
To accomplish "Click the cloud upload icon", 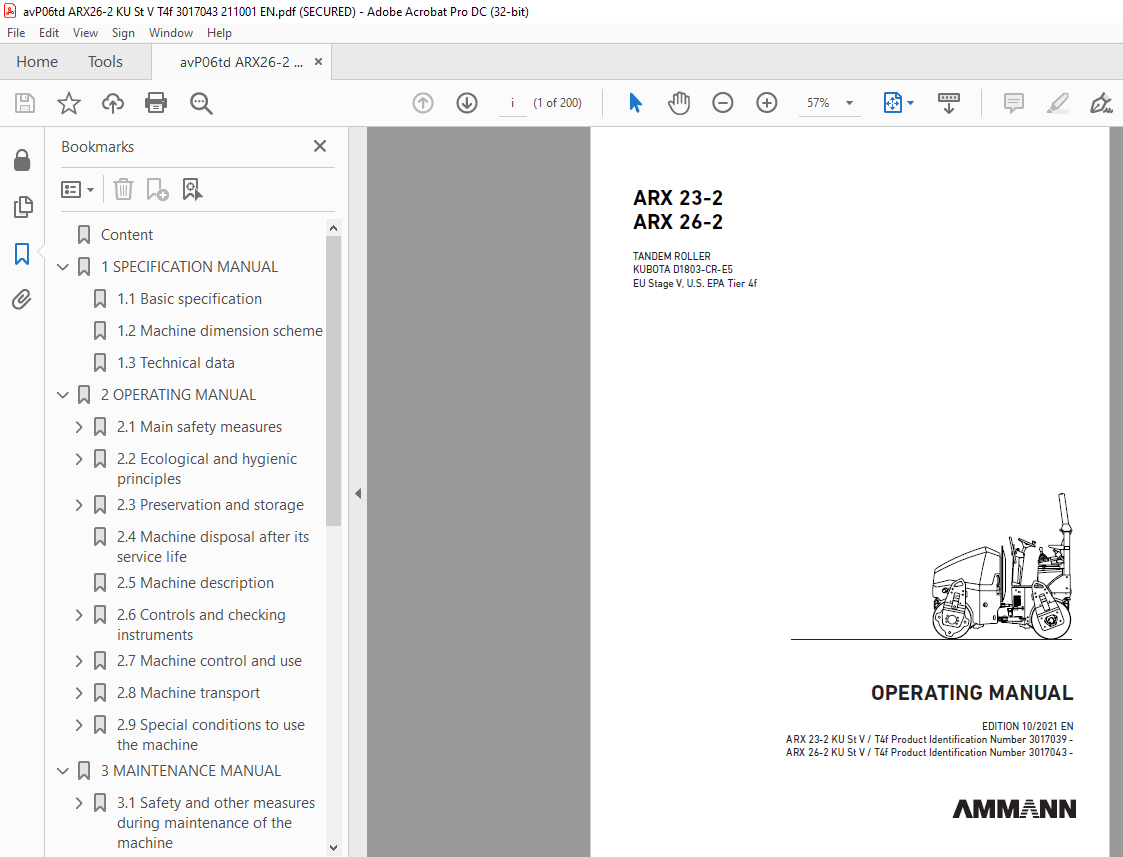I will pyautogui.click(x=112, y=103).
